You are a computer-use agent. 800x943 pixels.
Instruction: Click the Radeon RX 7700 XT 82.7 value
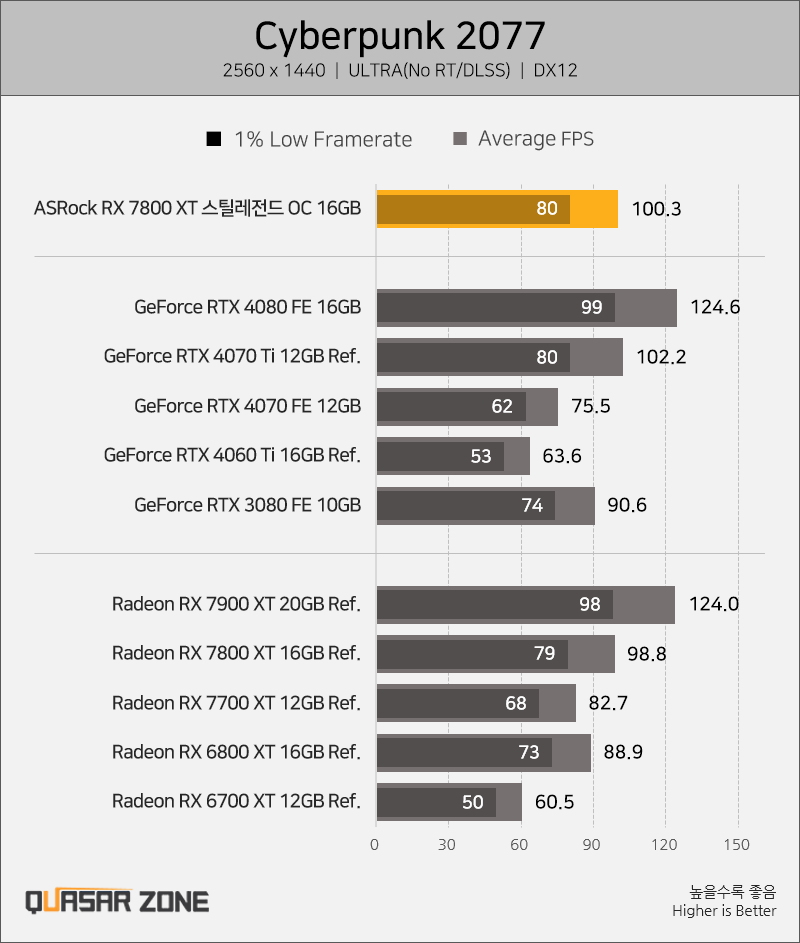608,703
